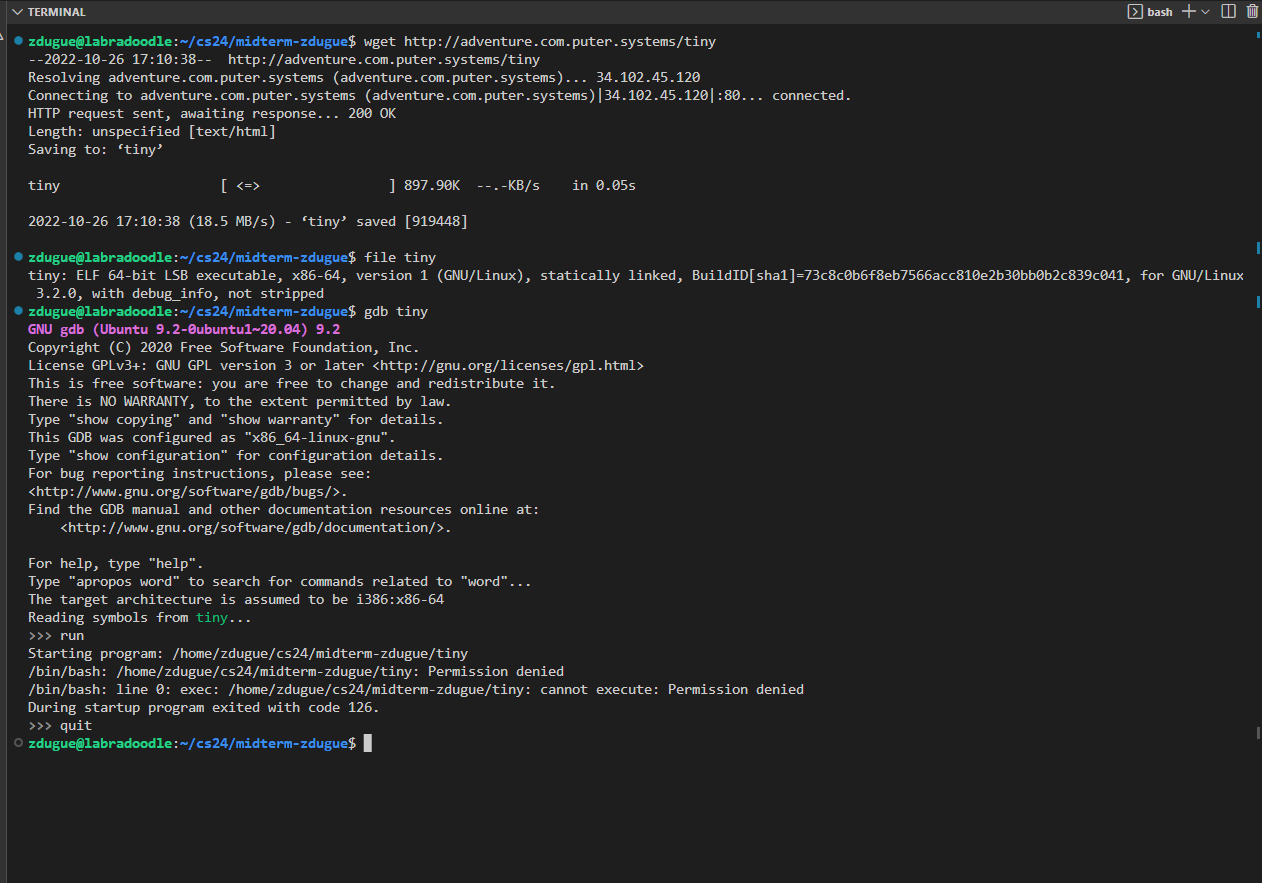Screen dimensions: 1262x883
Task: Open the gdb bugs URL link
Action: click(187, 491)
